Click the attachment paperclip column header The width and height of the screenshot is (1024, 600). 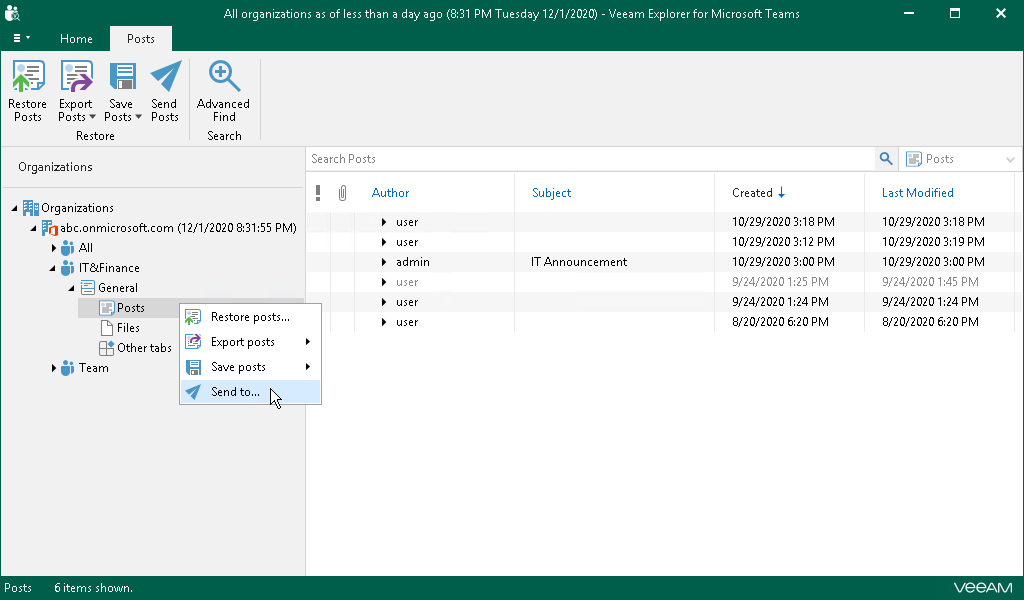pos(342,193)
